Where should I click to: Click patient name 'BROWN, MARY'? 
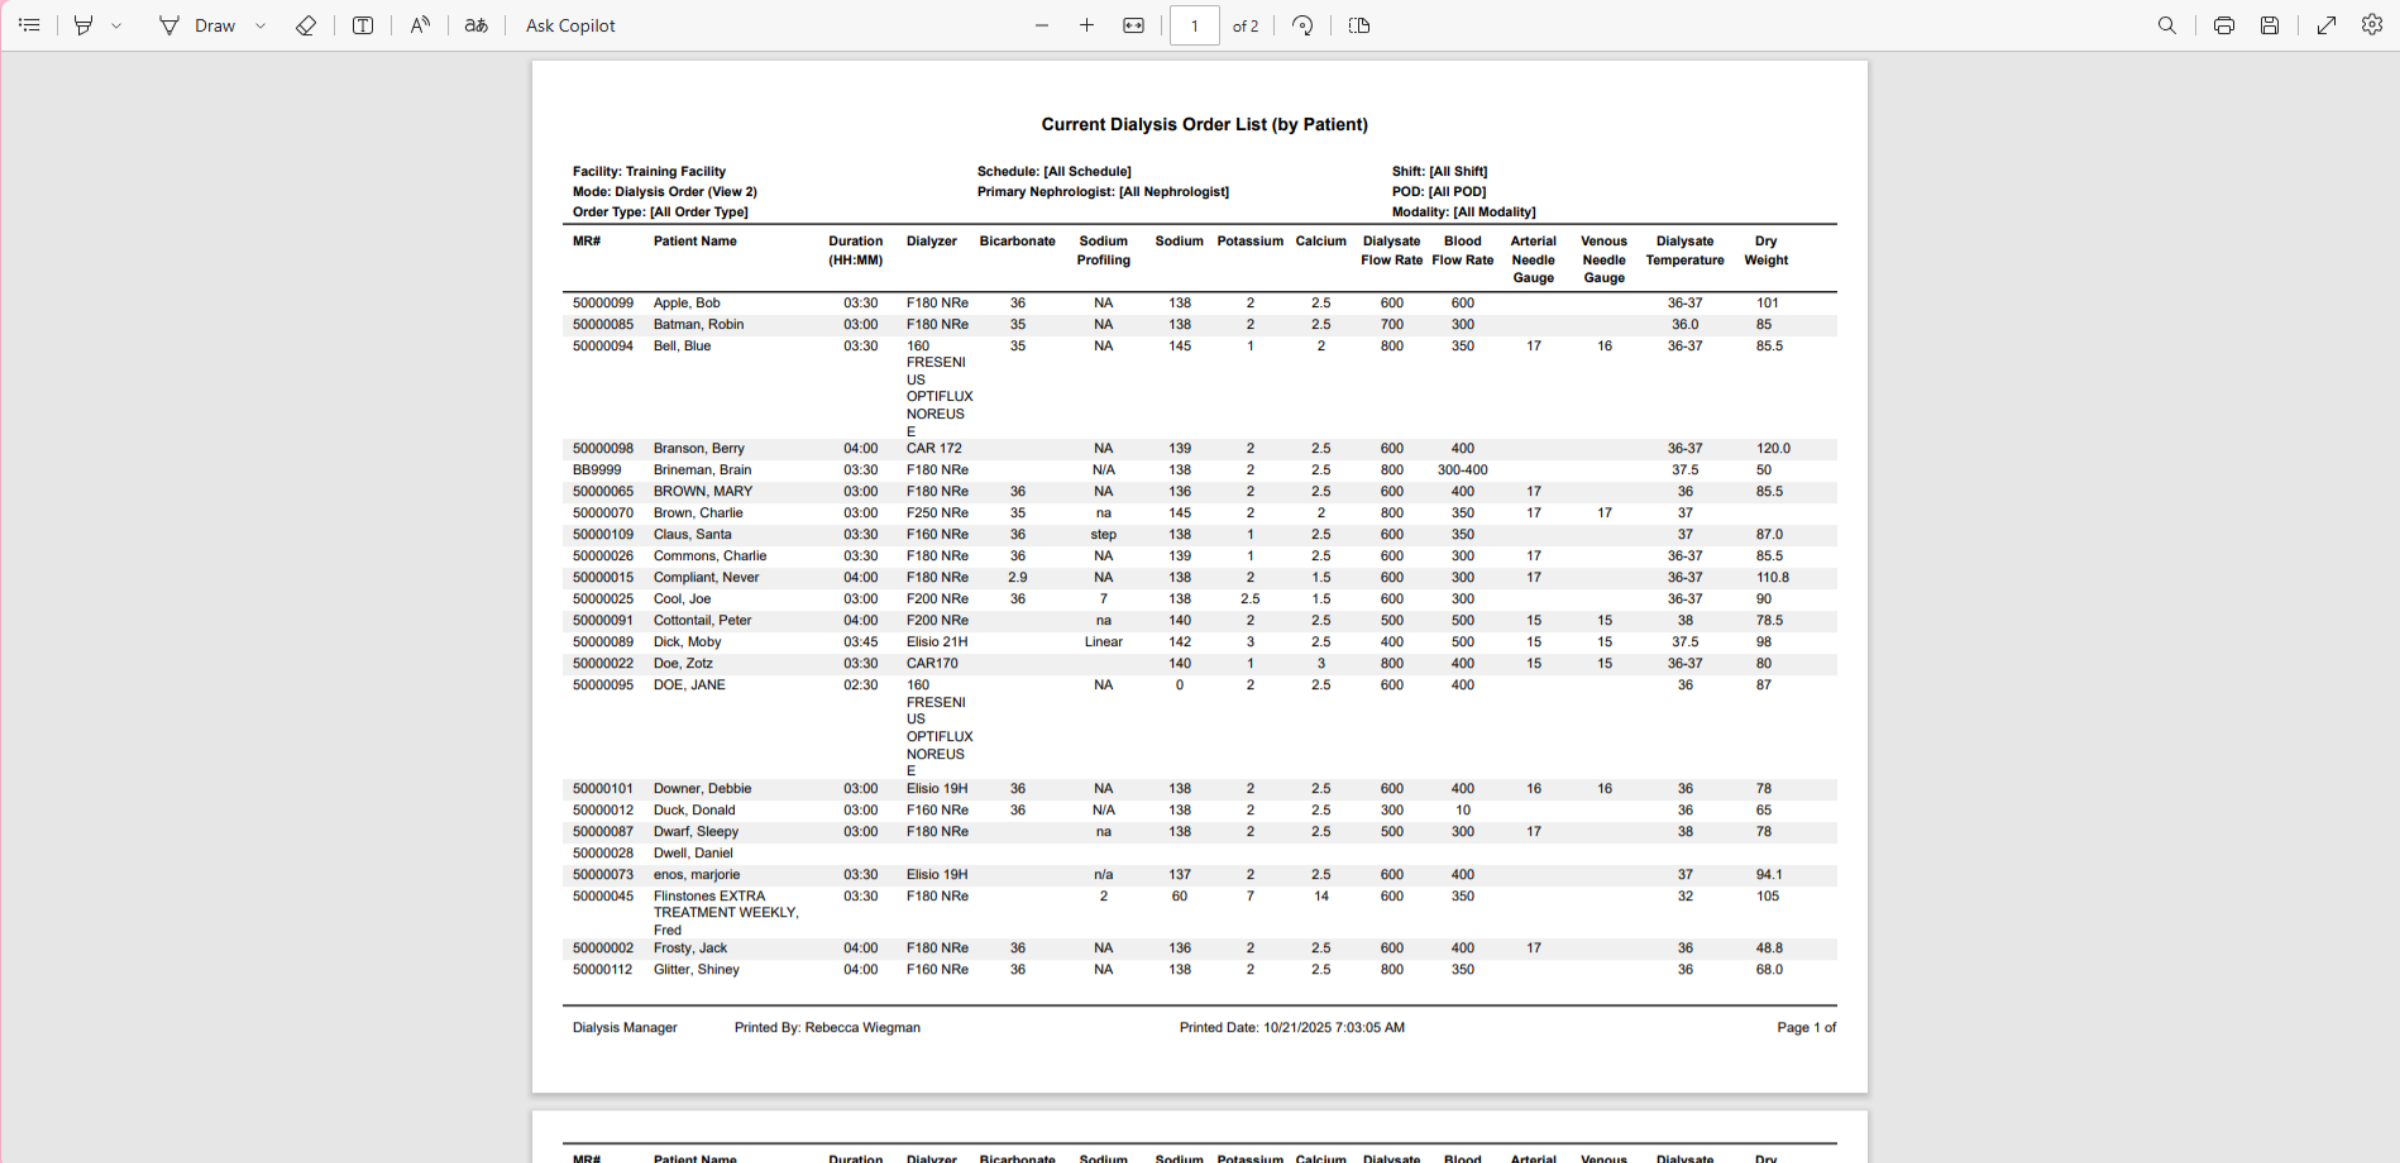(x=703, y=491)
